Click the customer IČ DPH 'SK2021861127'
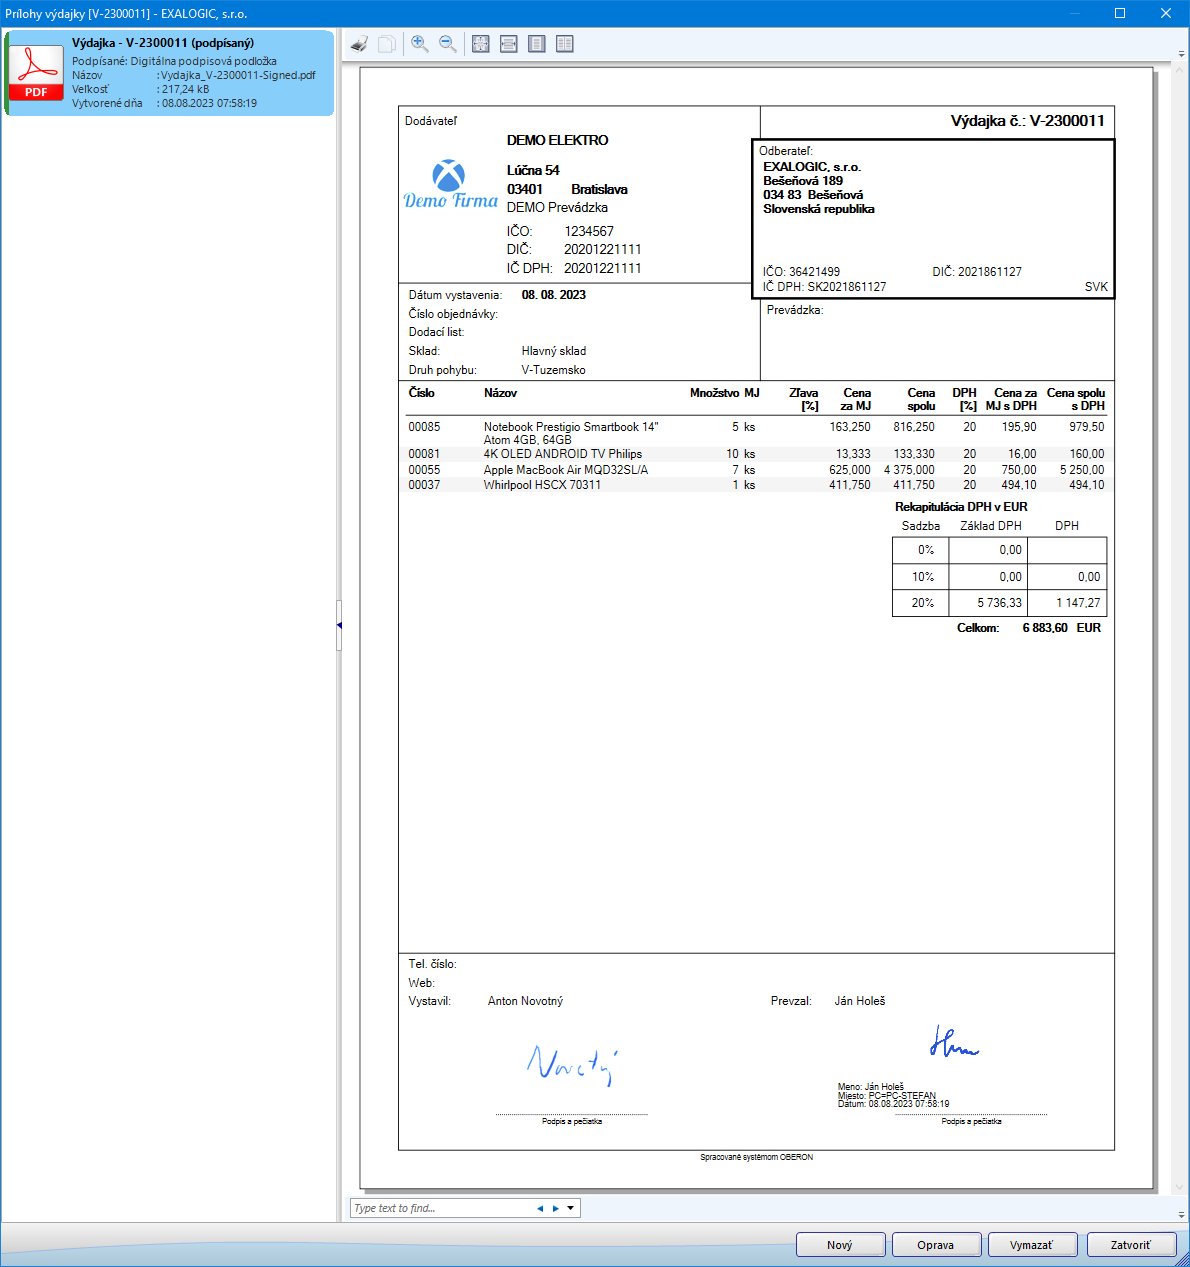This screenshot has height=1267, width=1190. tap(847, 287)
